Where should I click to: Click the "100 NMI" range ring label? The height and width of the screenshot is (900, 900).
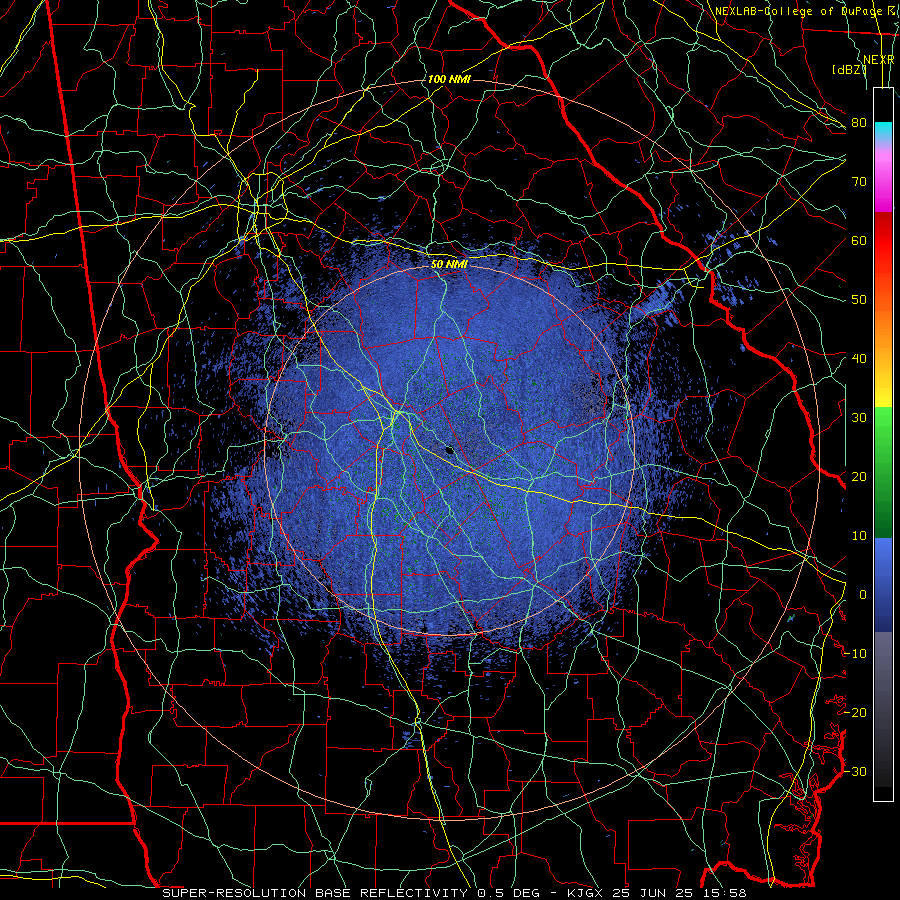[449, 79]
